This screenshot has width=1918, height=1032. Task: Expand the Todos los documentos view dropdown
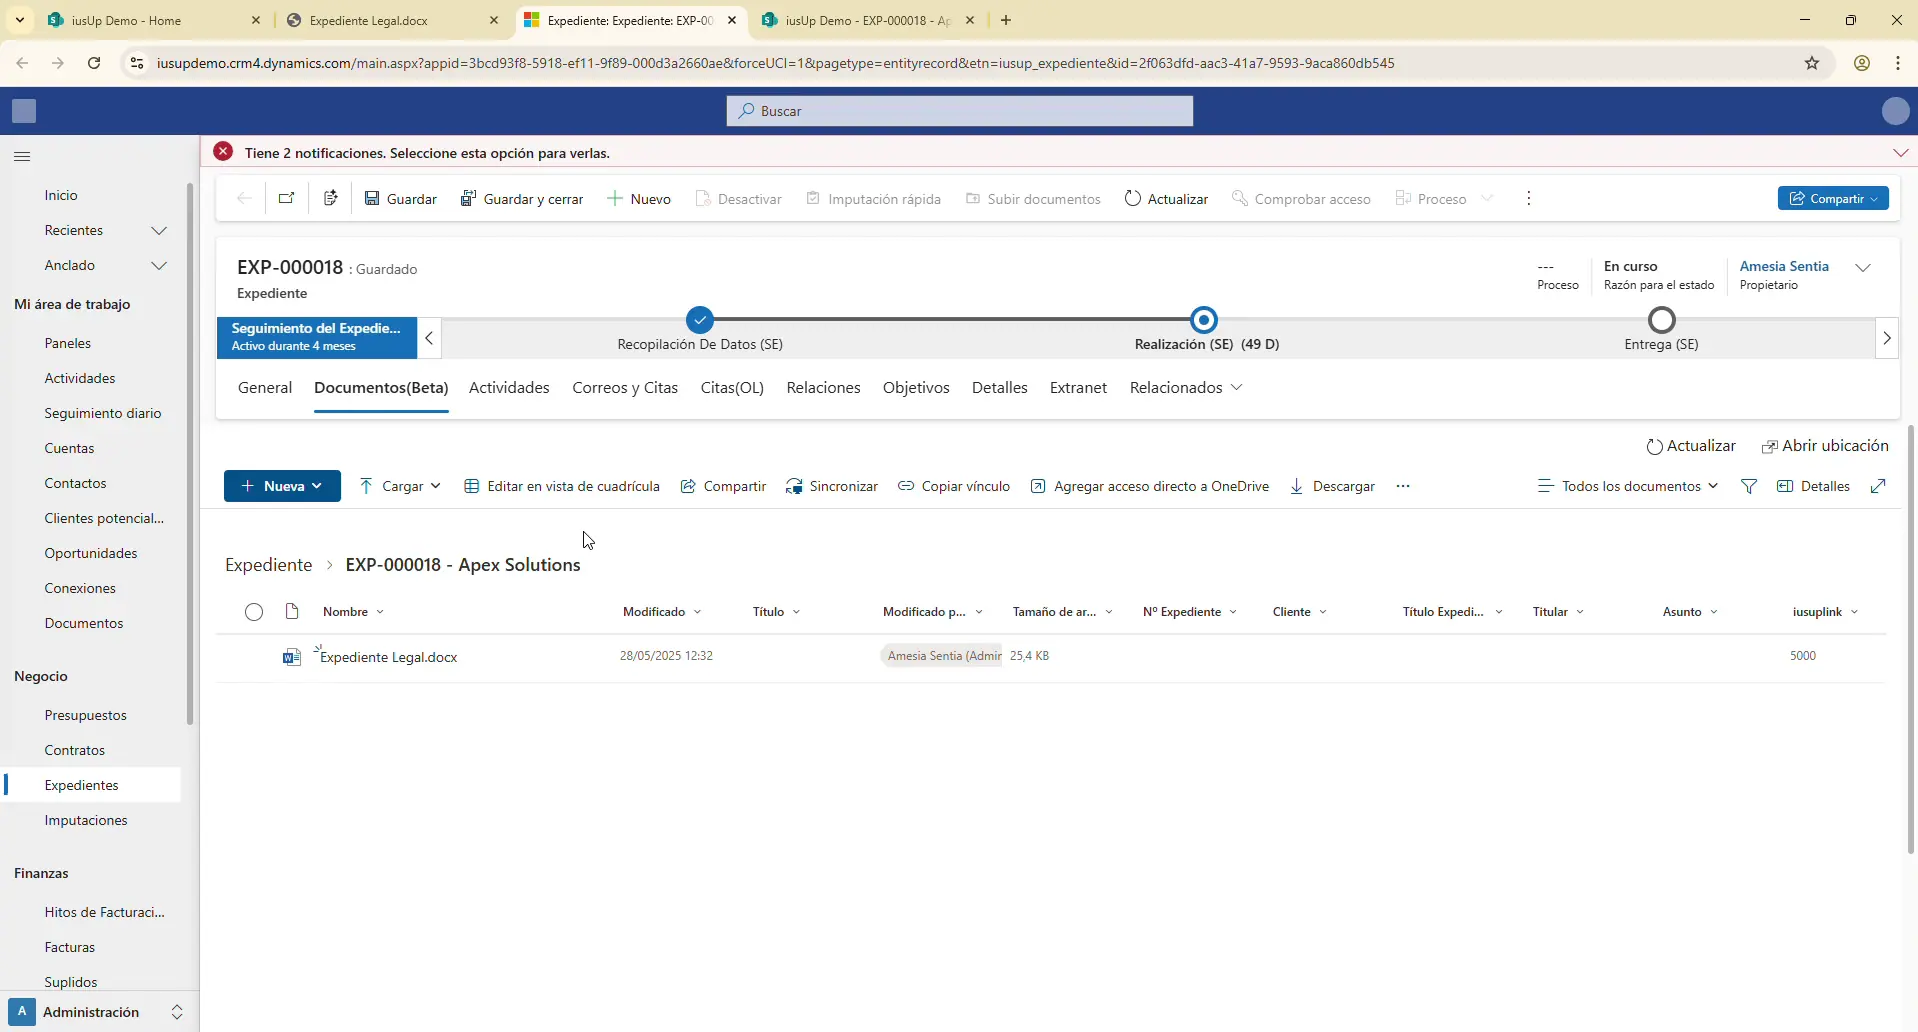coord(1628,486)
